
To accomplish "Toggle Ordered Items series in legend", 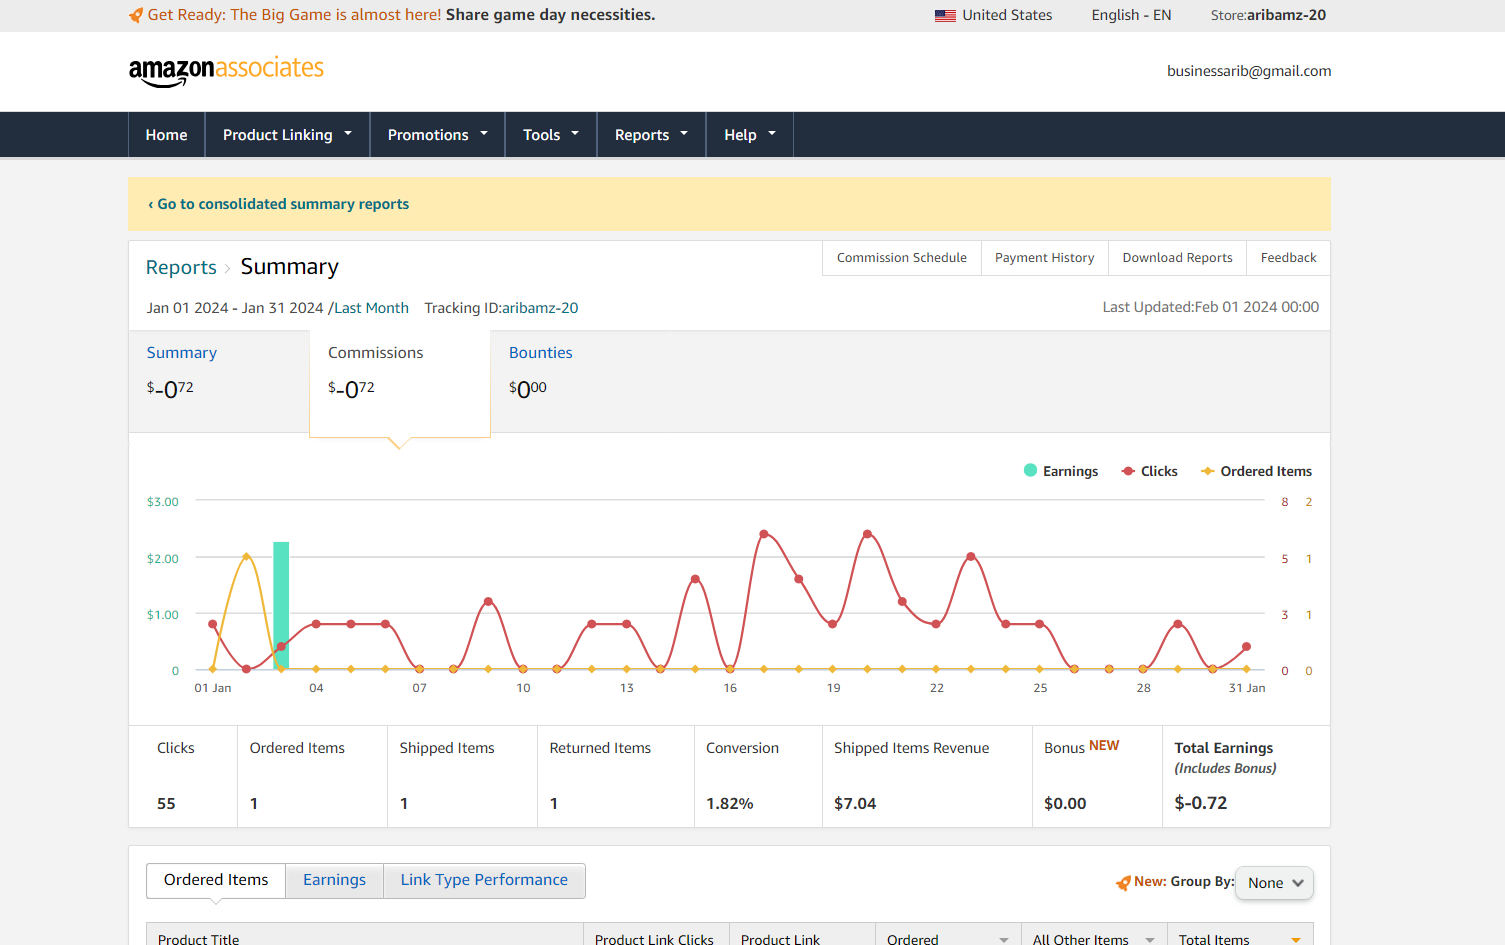I will click(x=1257, y=471).
